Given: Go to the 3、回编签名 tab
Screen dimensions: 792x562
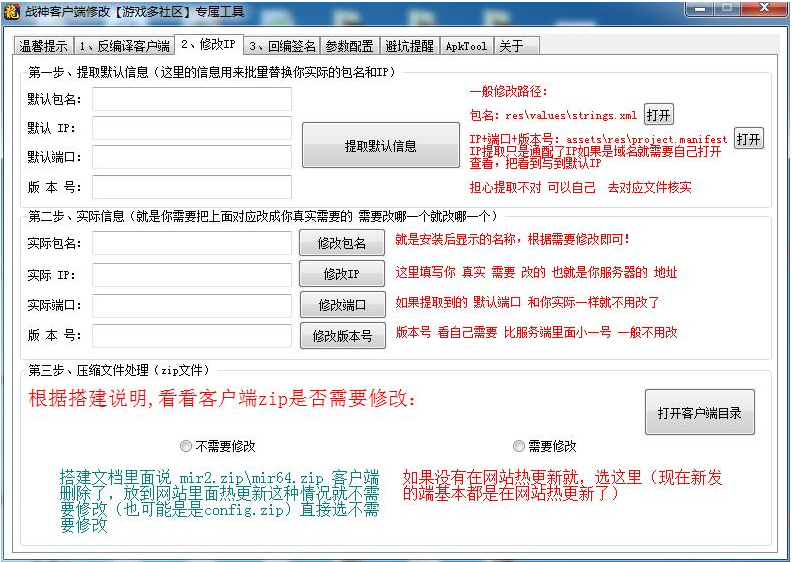Looking at the screenshot, I should pyautogui.click(x=283, y=46).
